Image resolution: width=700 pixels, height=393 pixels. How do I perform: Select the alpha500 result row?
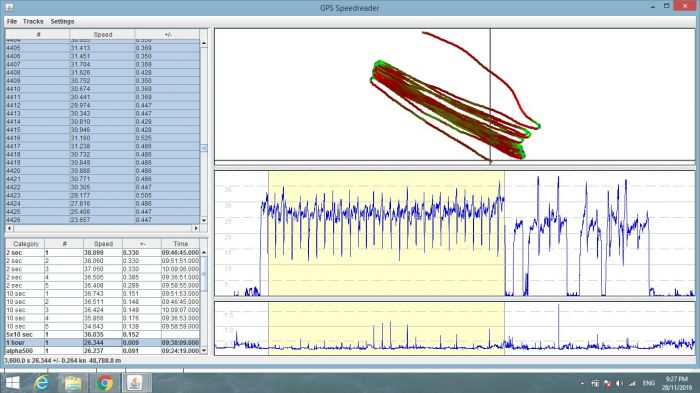pos(102,351)
